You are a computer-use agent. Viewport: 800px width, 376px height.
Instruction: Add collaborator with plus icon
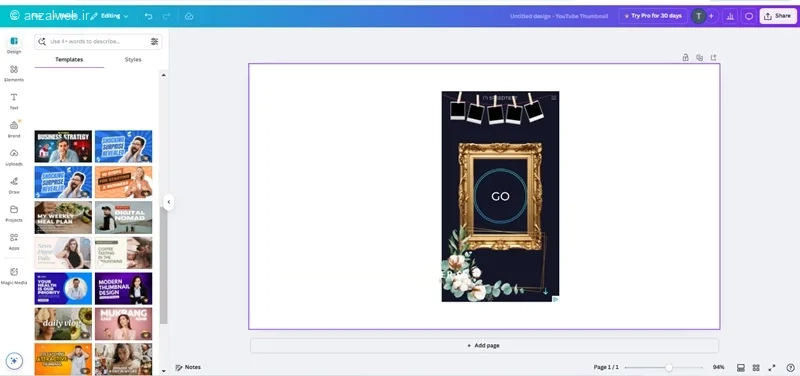click(711, 16)
